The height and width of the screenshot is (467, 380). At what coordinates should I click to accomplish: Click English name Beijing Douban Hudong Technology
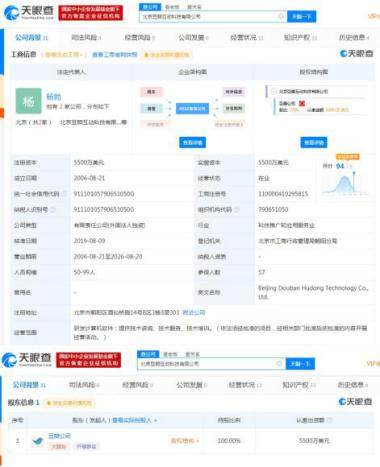pos(313,292)
